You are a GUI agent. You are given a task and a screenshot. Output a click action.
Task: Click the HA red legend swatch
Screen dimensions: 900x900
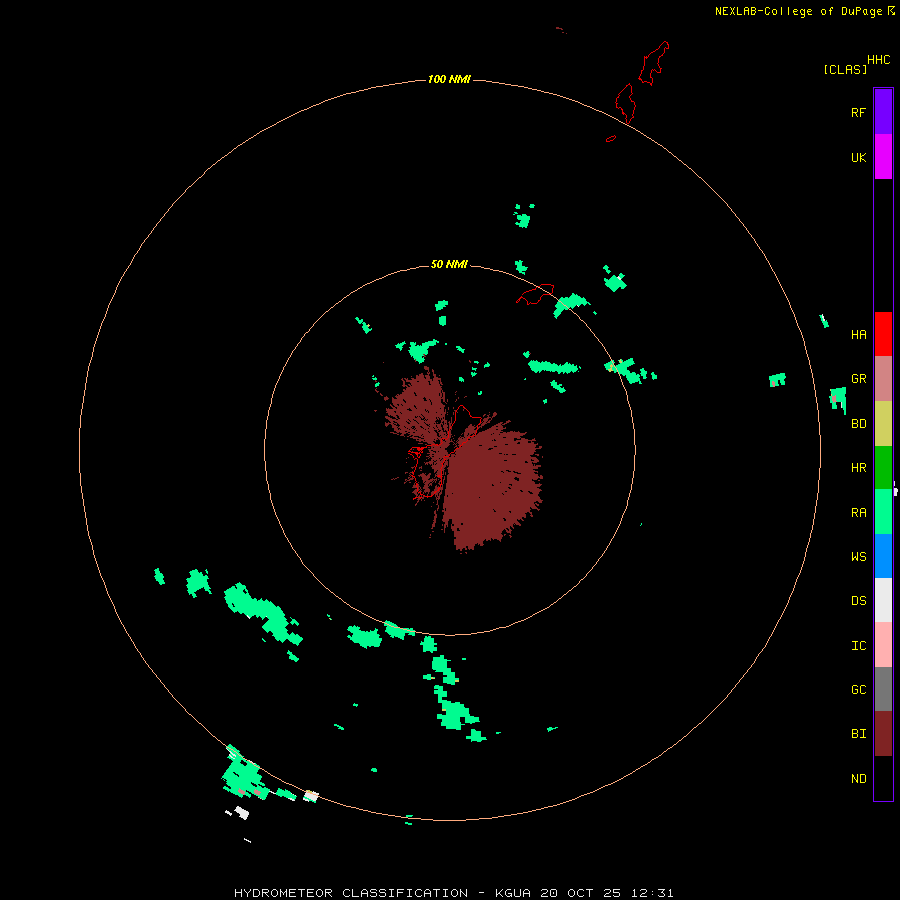click(x=883, y=334)
